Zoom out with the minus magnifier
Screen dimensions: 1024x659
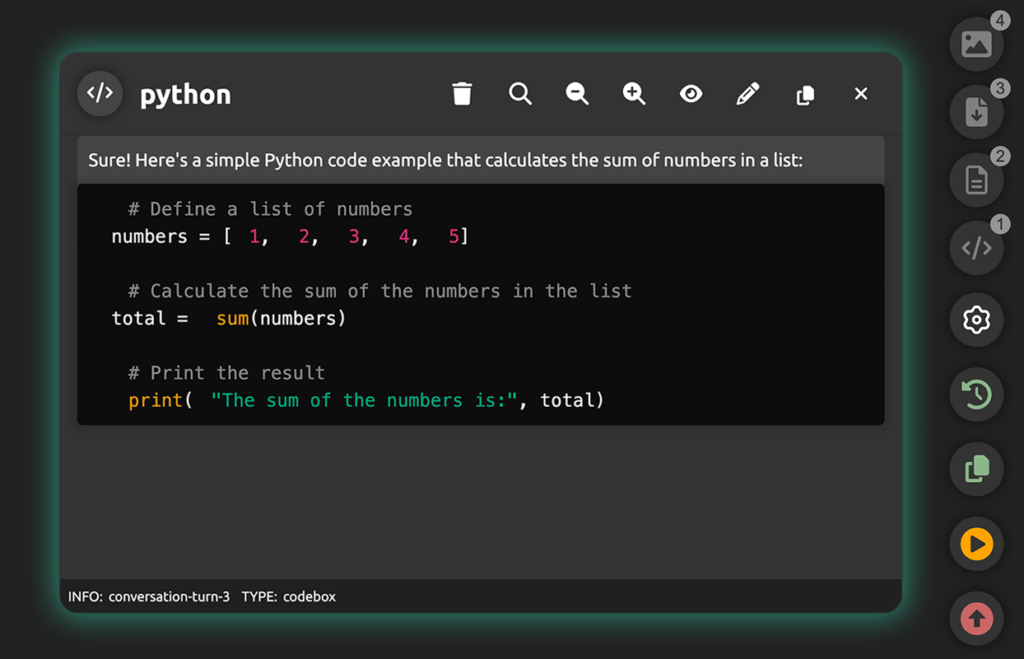[577, 94]
